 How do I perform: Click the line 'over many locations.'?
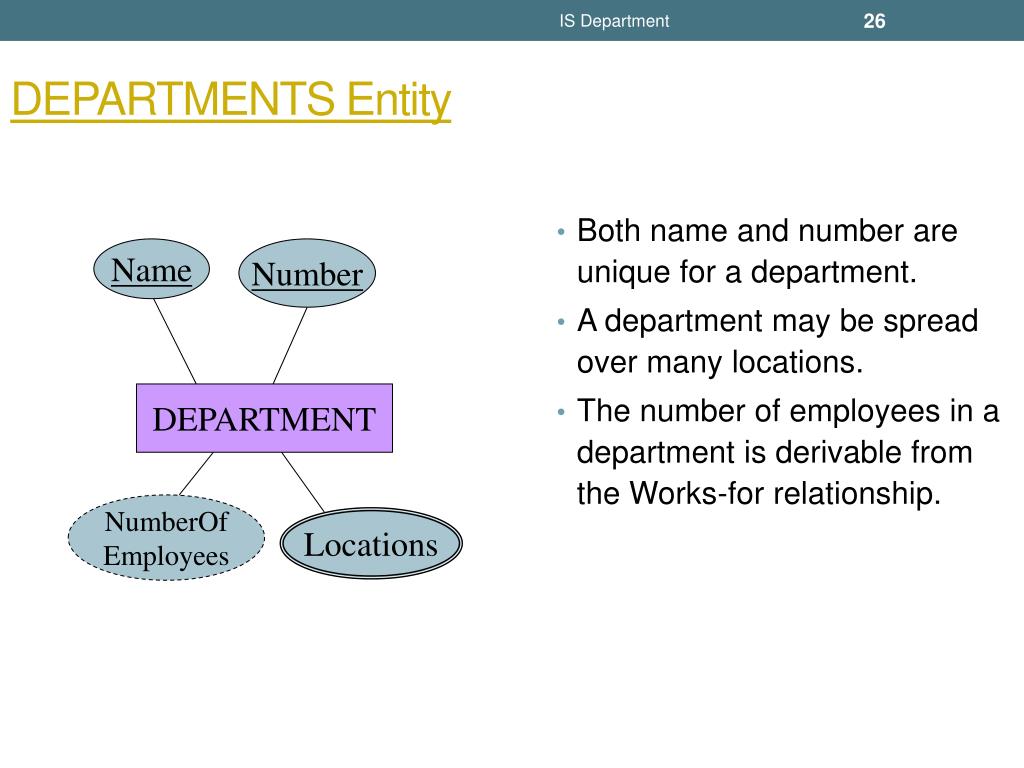pos(720,362)
